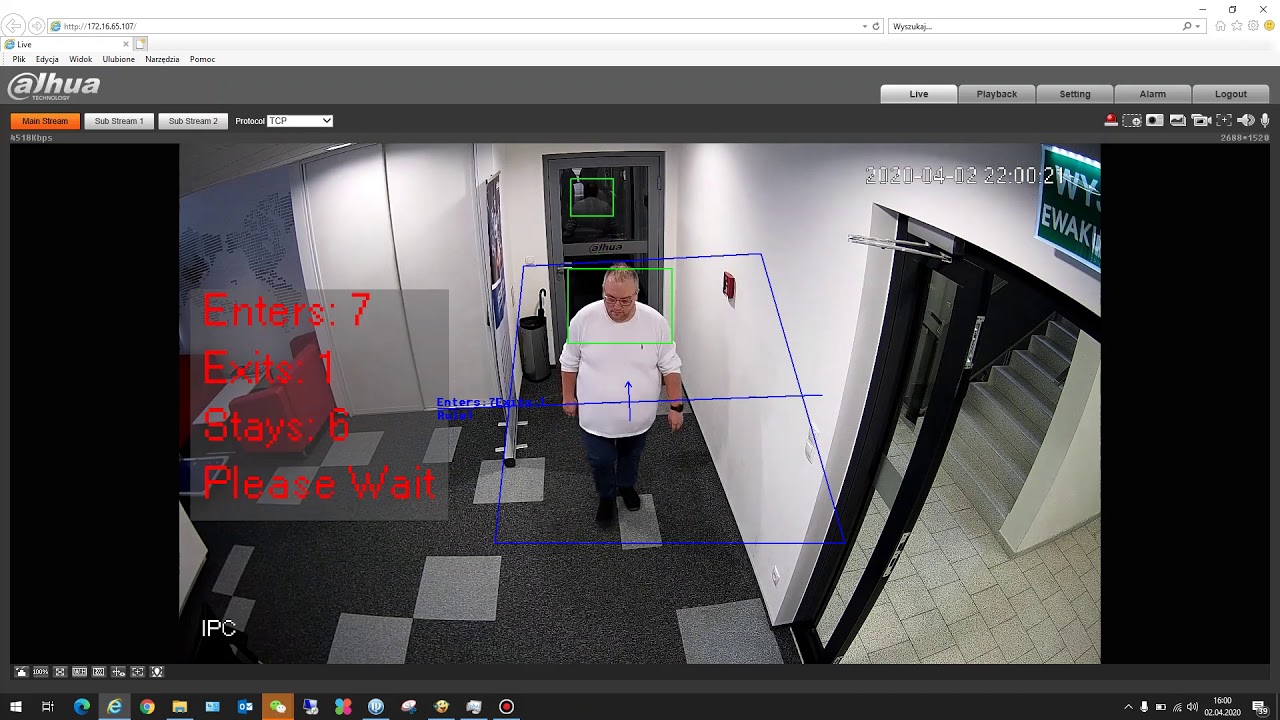
Task: Select the easy focus crosshair icon
Action: click(1224, 121)
